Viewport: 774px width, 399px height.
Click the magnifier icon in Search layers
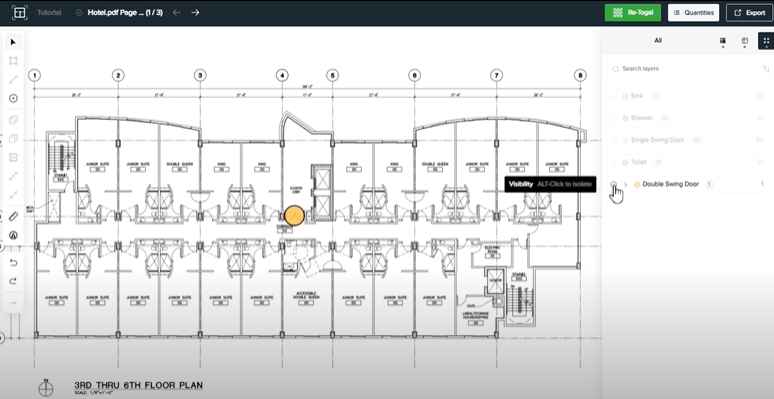pos(616,69)
